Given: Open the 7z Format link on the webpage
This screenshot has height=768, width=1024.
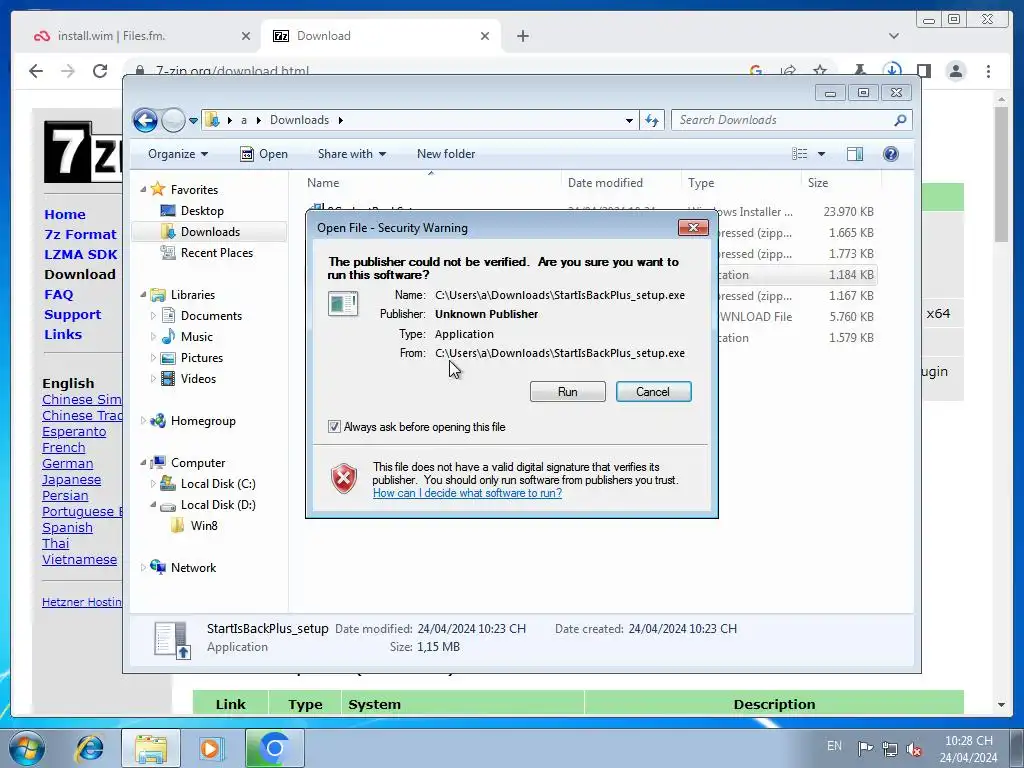Looking at the screenshot, I should tap(80, 234).
